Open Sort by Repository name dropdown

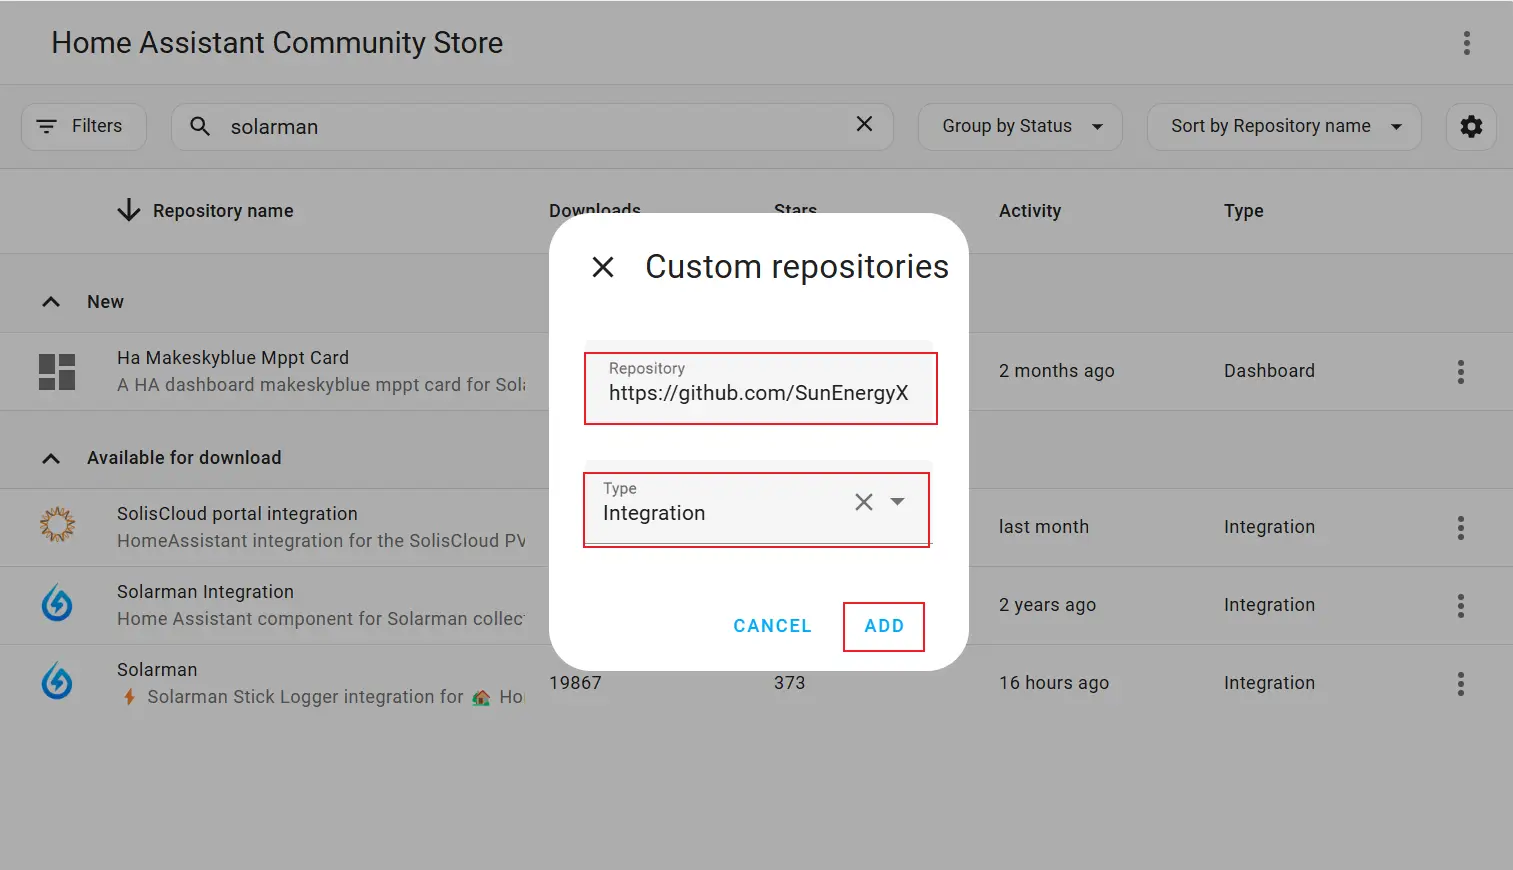(x=1284, y=127)
